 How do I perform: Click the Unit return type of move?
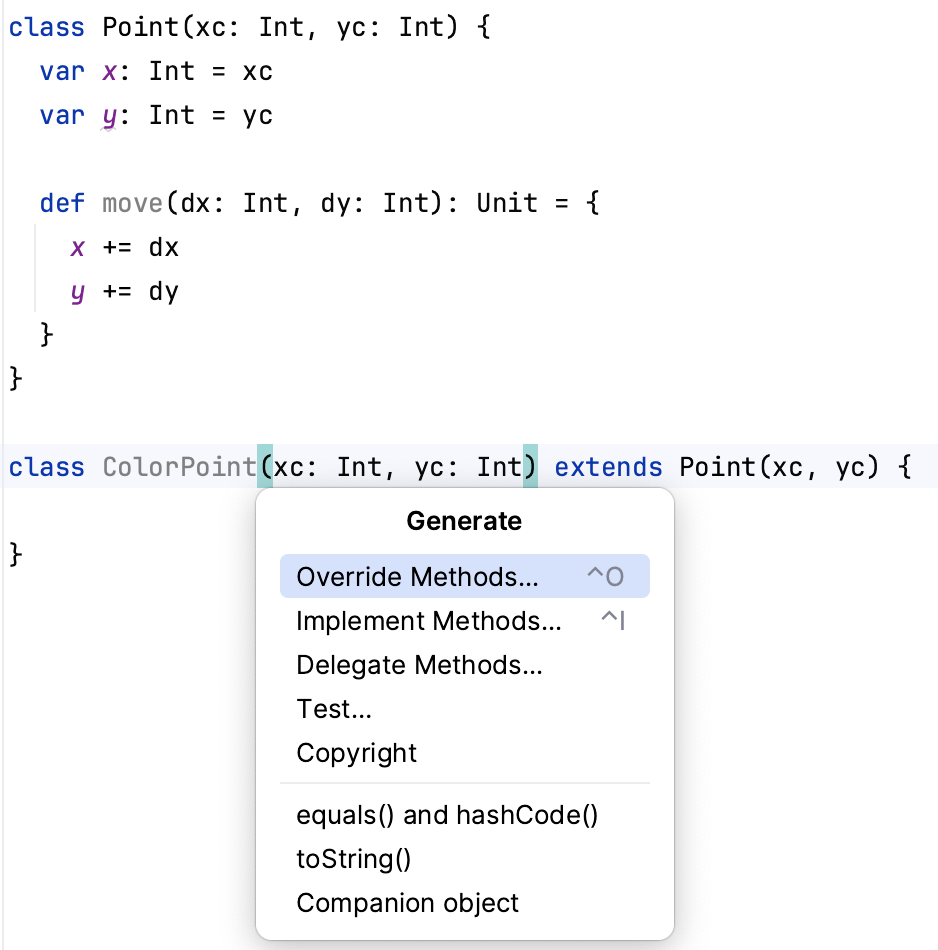click(x=506, y=203)
